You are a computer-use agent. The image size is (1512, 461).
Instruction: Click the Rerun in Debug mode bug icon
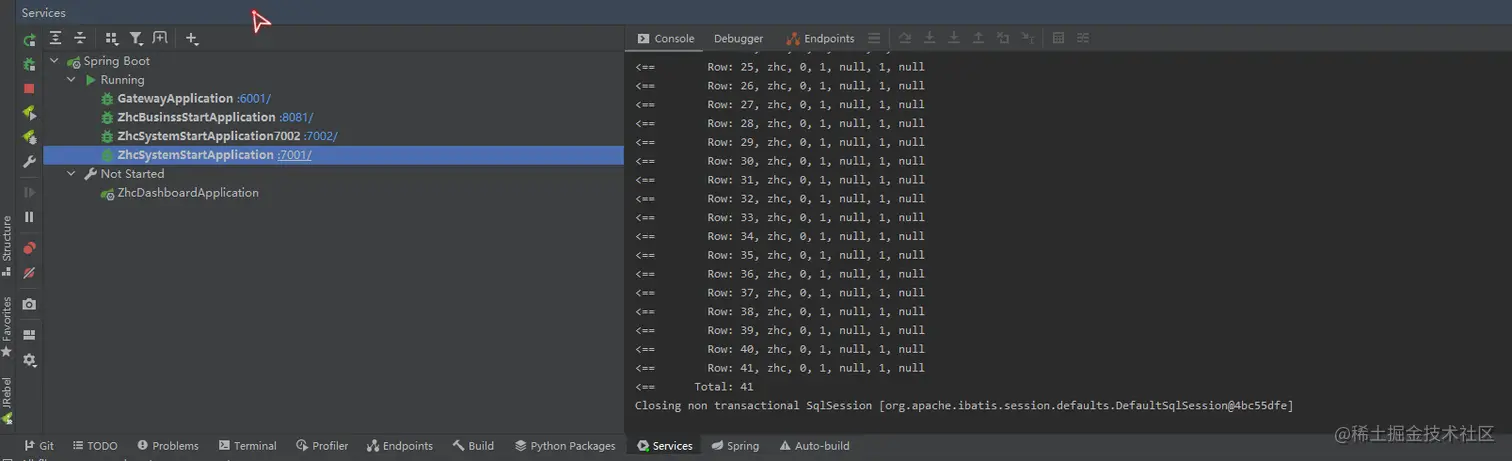pos(29,64)
